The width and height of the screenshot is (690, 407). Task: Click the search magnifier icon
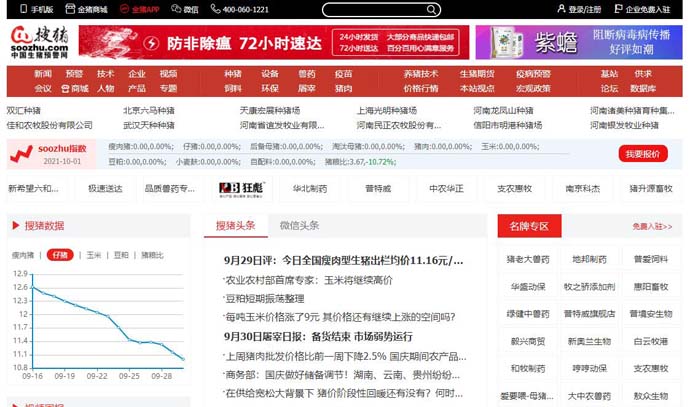pyautogui.click(x=431, y=9)
